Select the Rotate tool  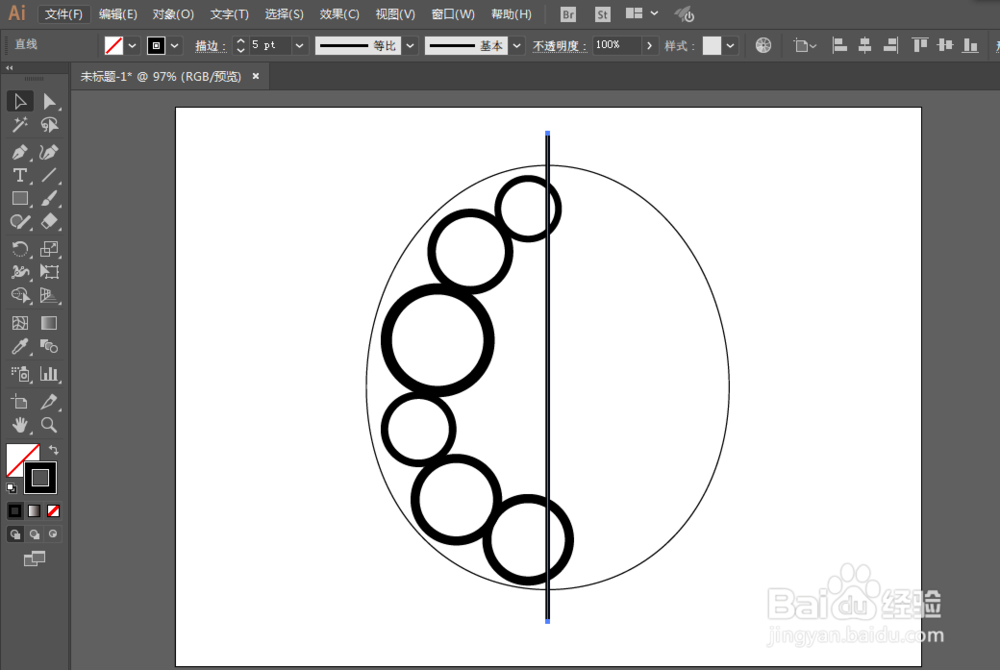click(20, 246)
